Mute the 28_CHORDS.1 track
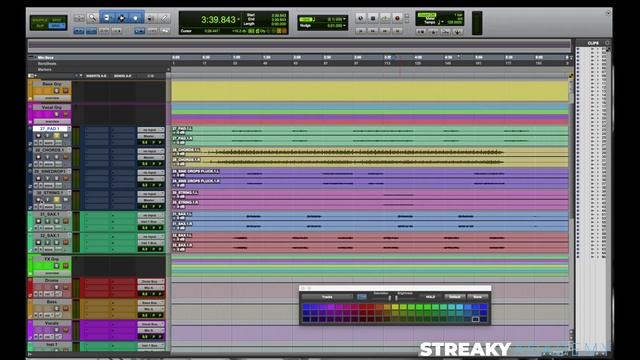 [65, 157]
